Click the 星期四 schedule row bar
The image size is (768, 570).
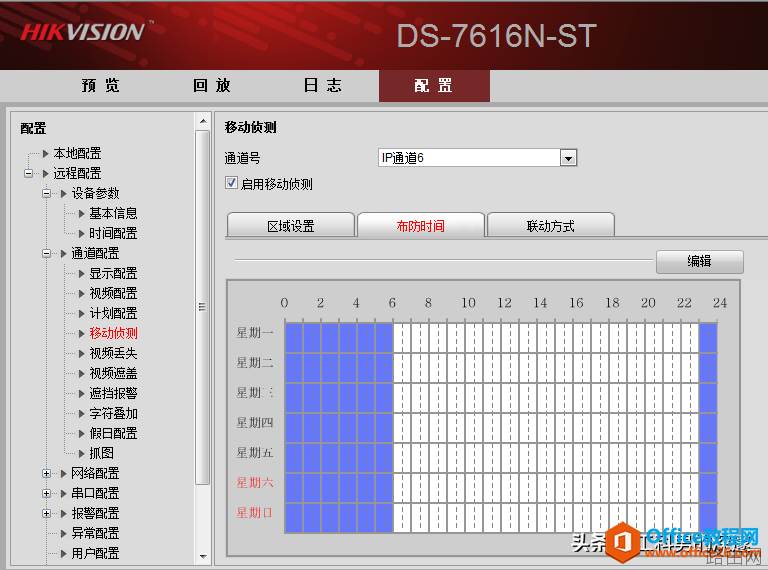(501, 428)
